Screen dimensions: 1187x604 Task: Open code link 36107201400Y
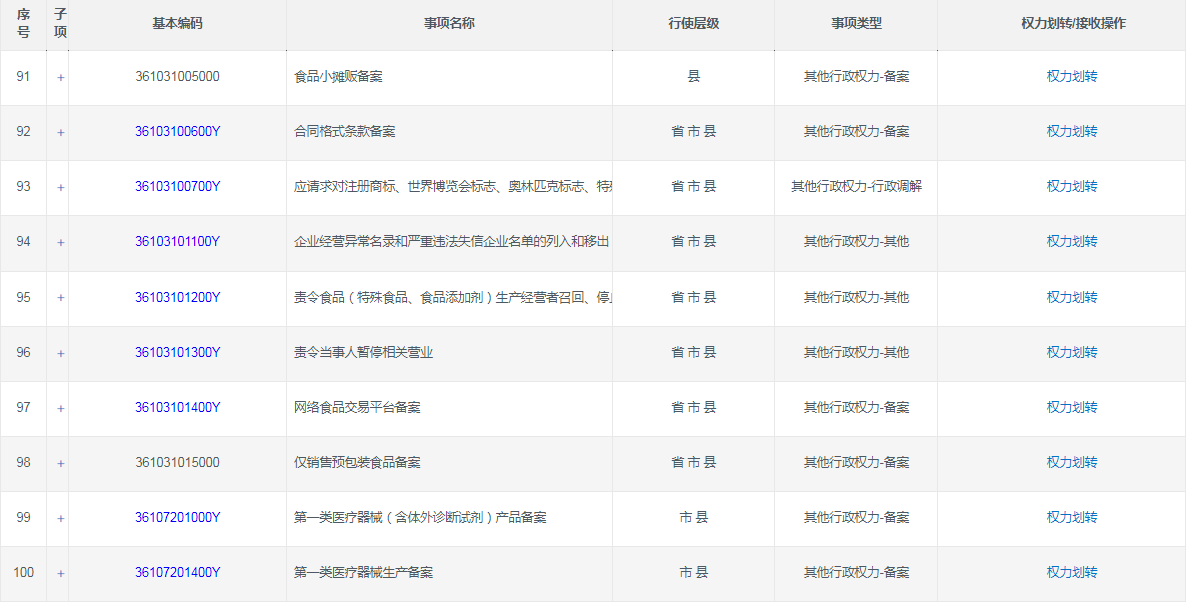177,573
